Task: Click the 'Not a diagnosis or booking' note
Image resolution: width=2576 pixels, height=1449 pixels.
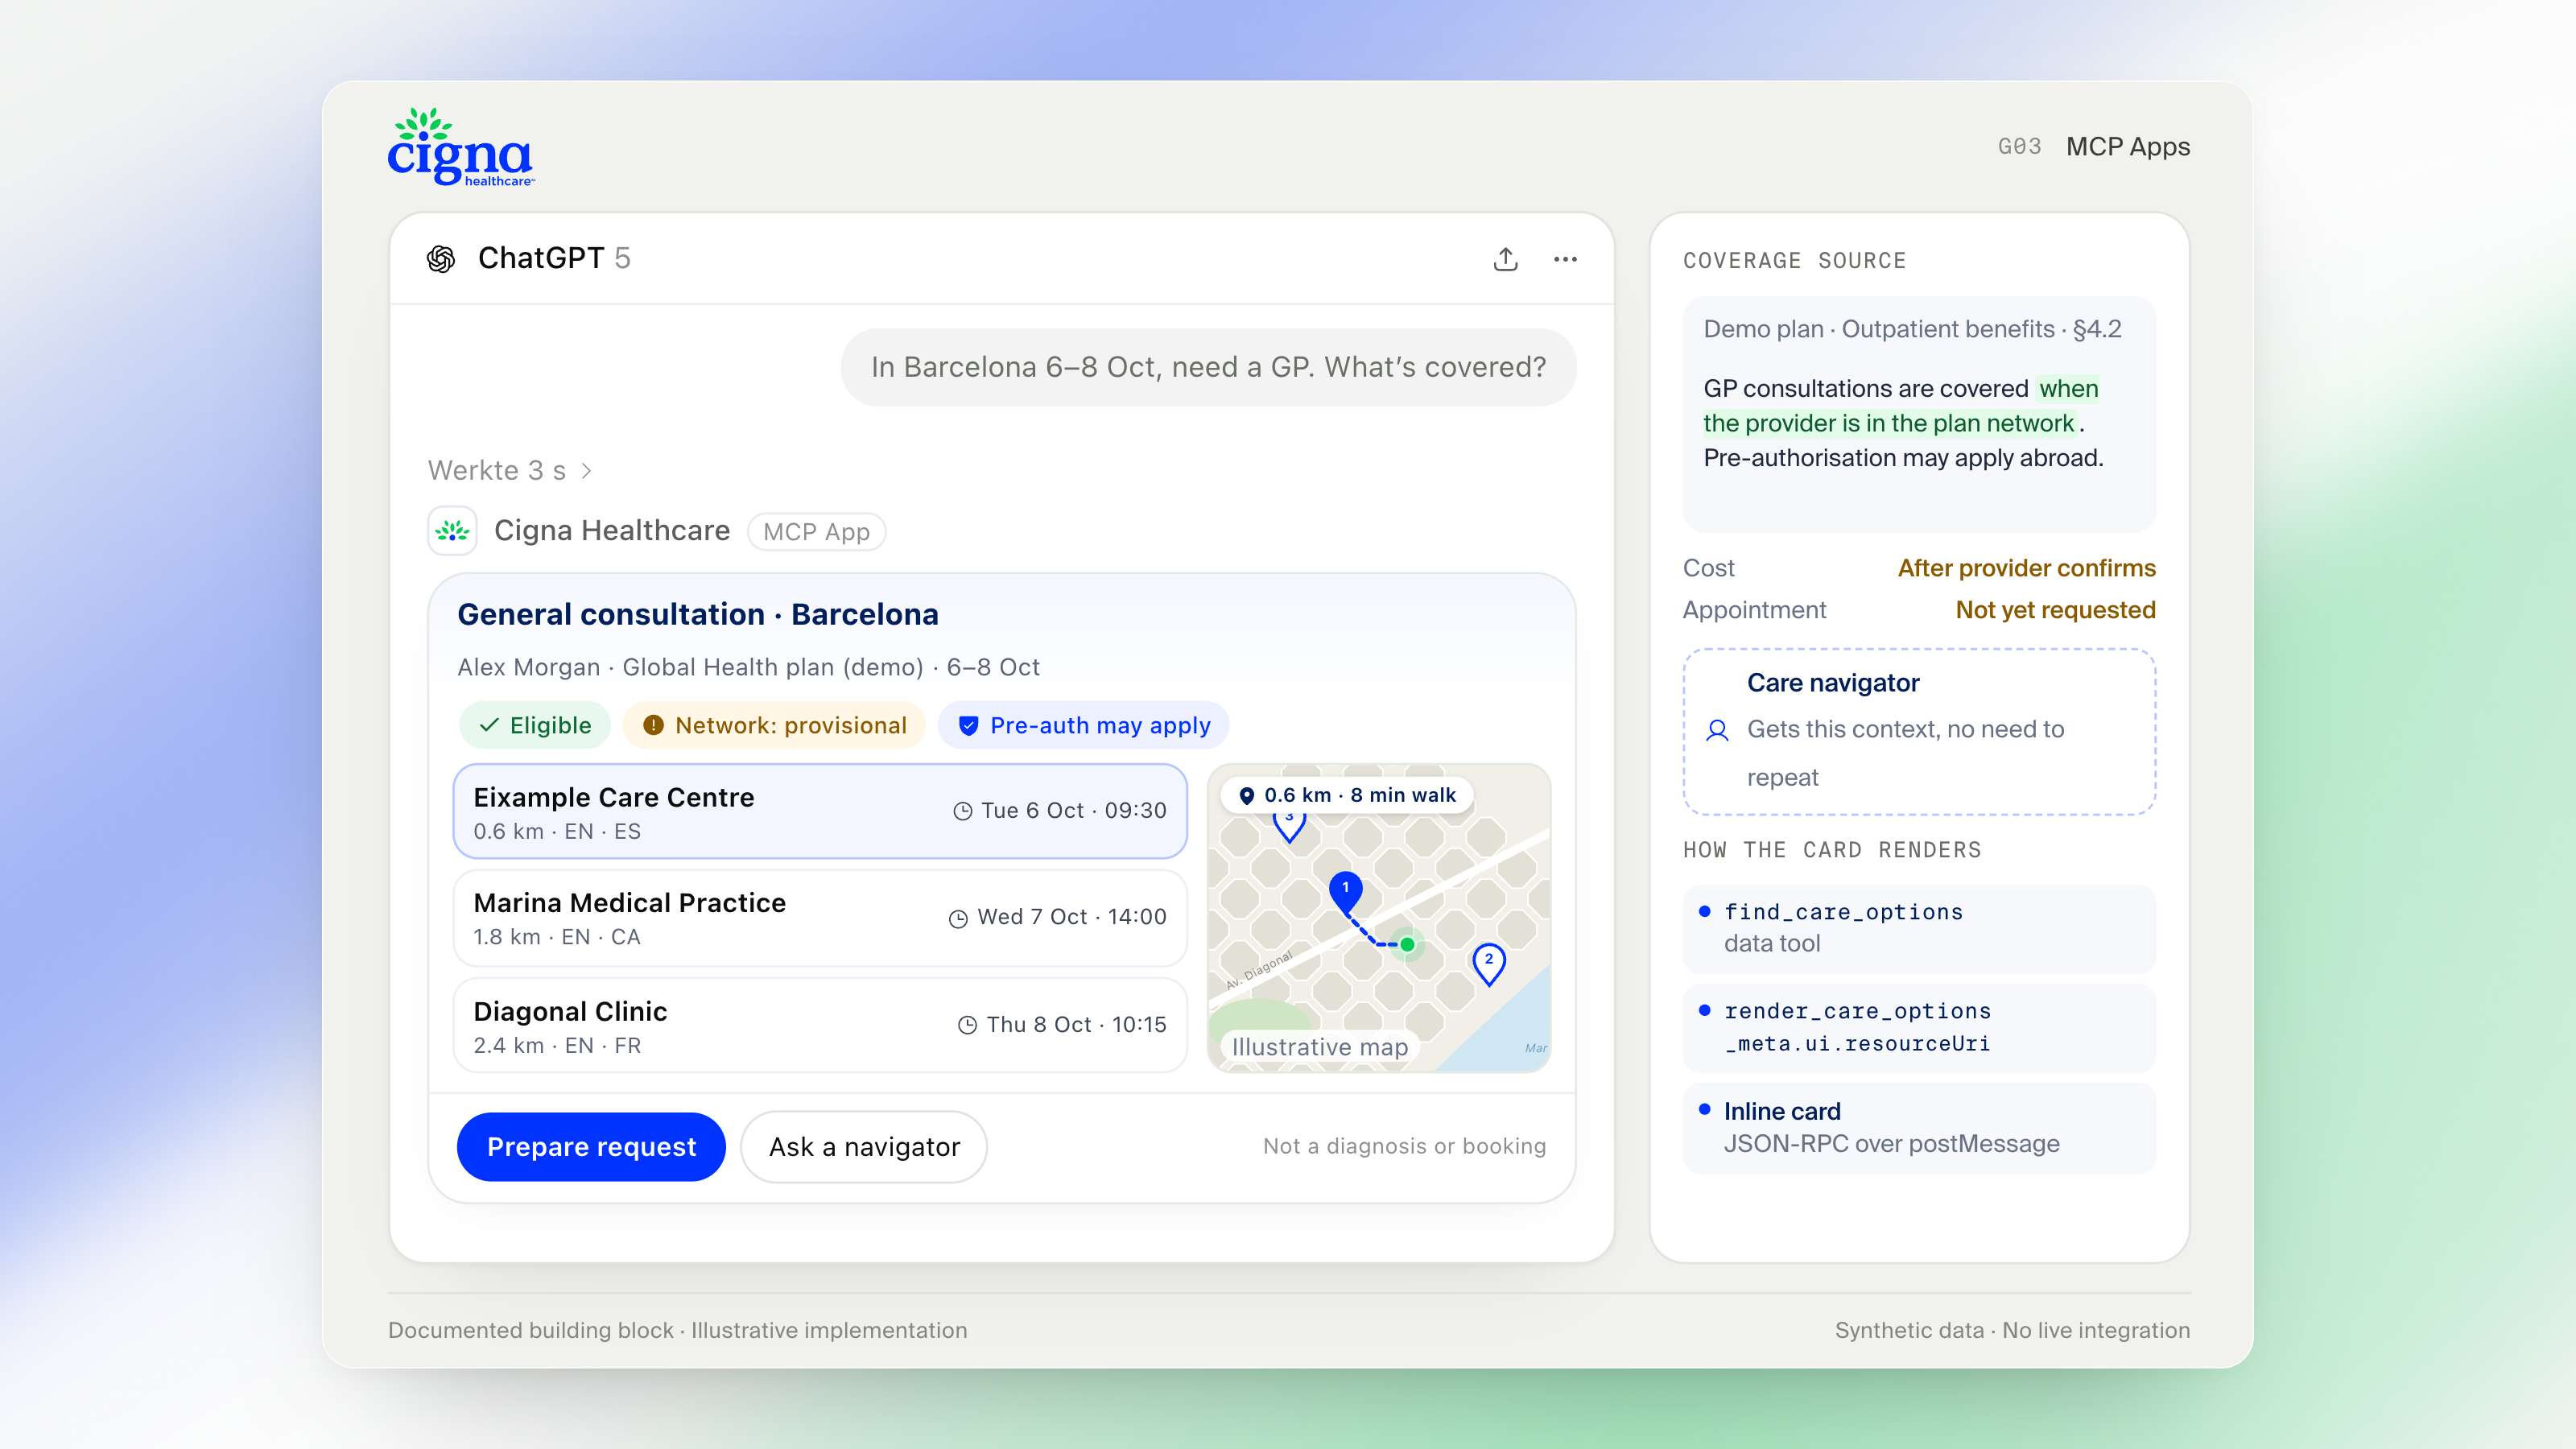Action: tap(1404, 1146)
